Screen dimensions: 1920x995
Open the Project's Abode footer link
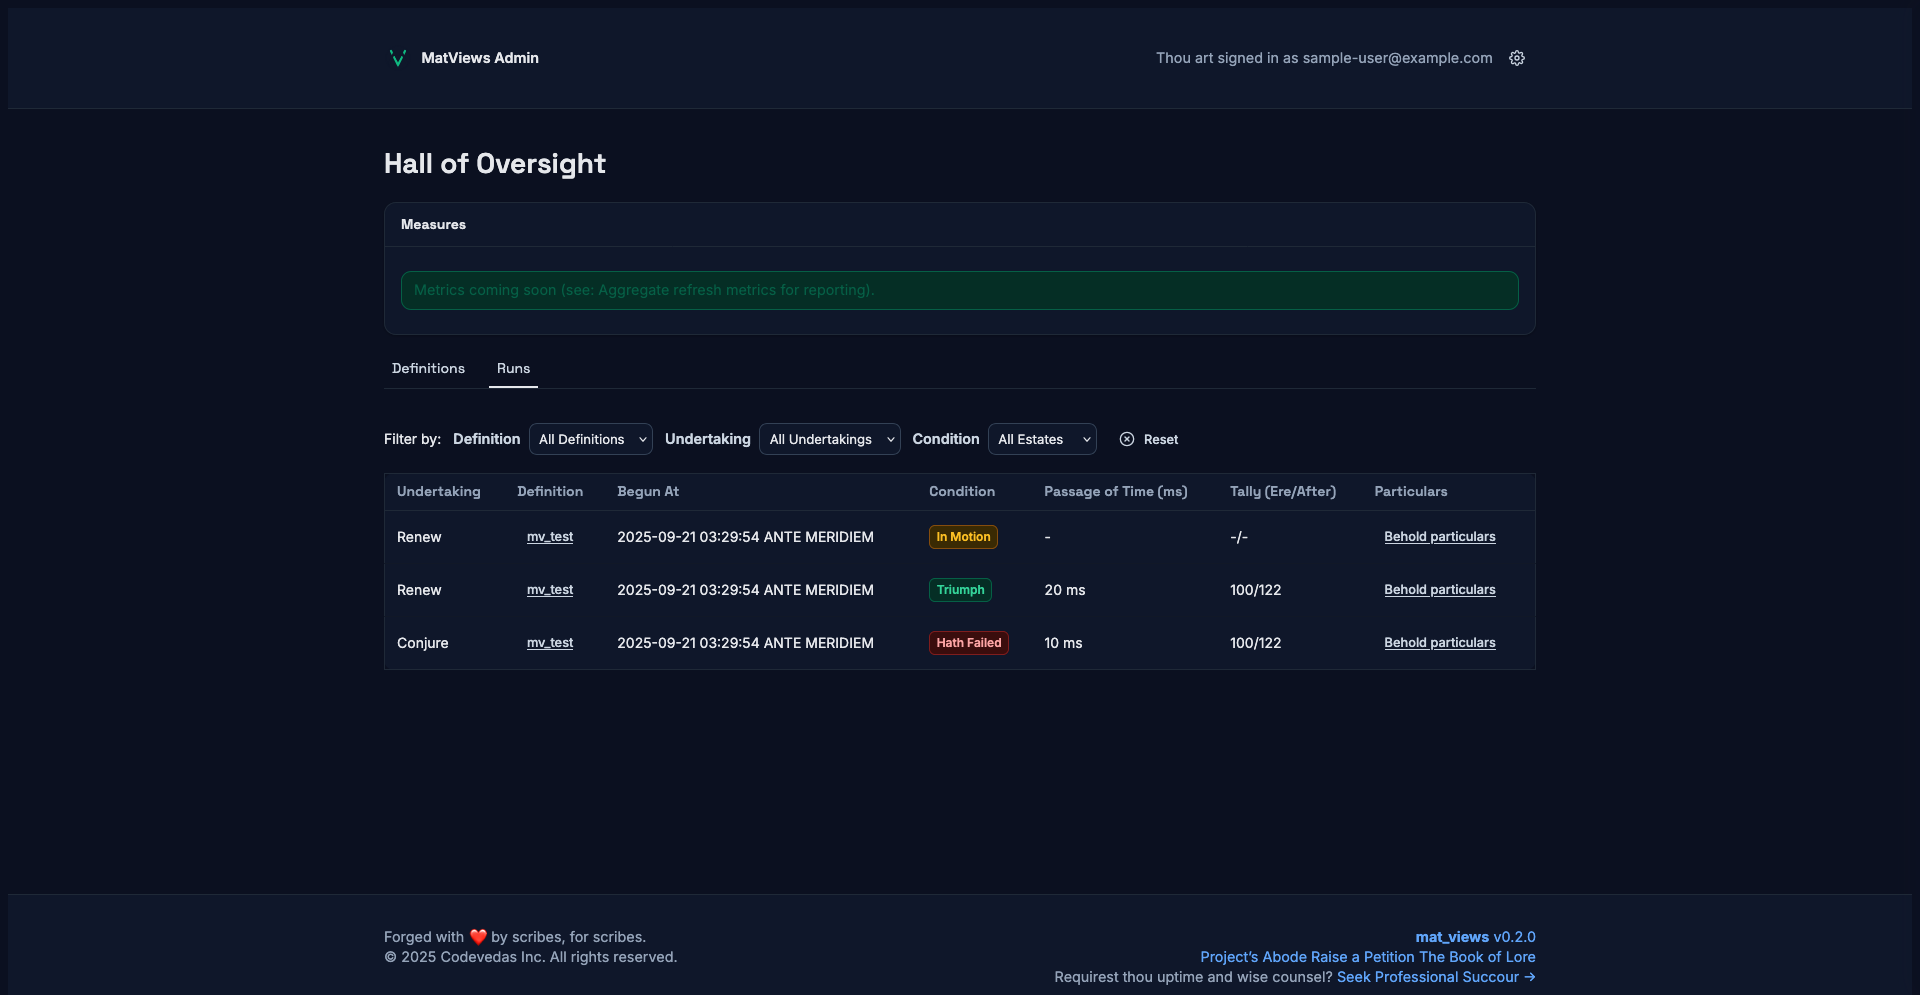[x=1253, y=957]
